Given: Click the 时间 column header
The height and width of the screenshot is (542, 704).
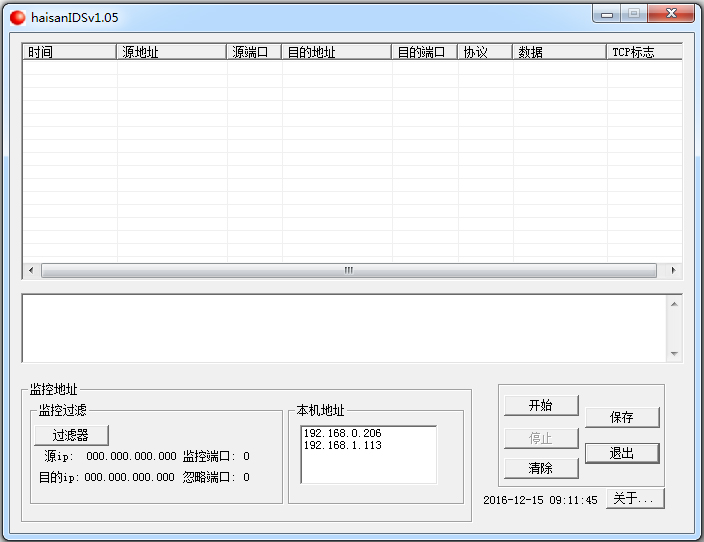Looking at the screenshot, I should tap(69, 52).
